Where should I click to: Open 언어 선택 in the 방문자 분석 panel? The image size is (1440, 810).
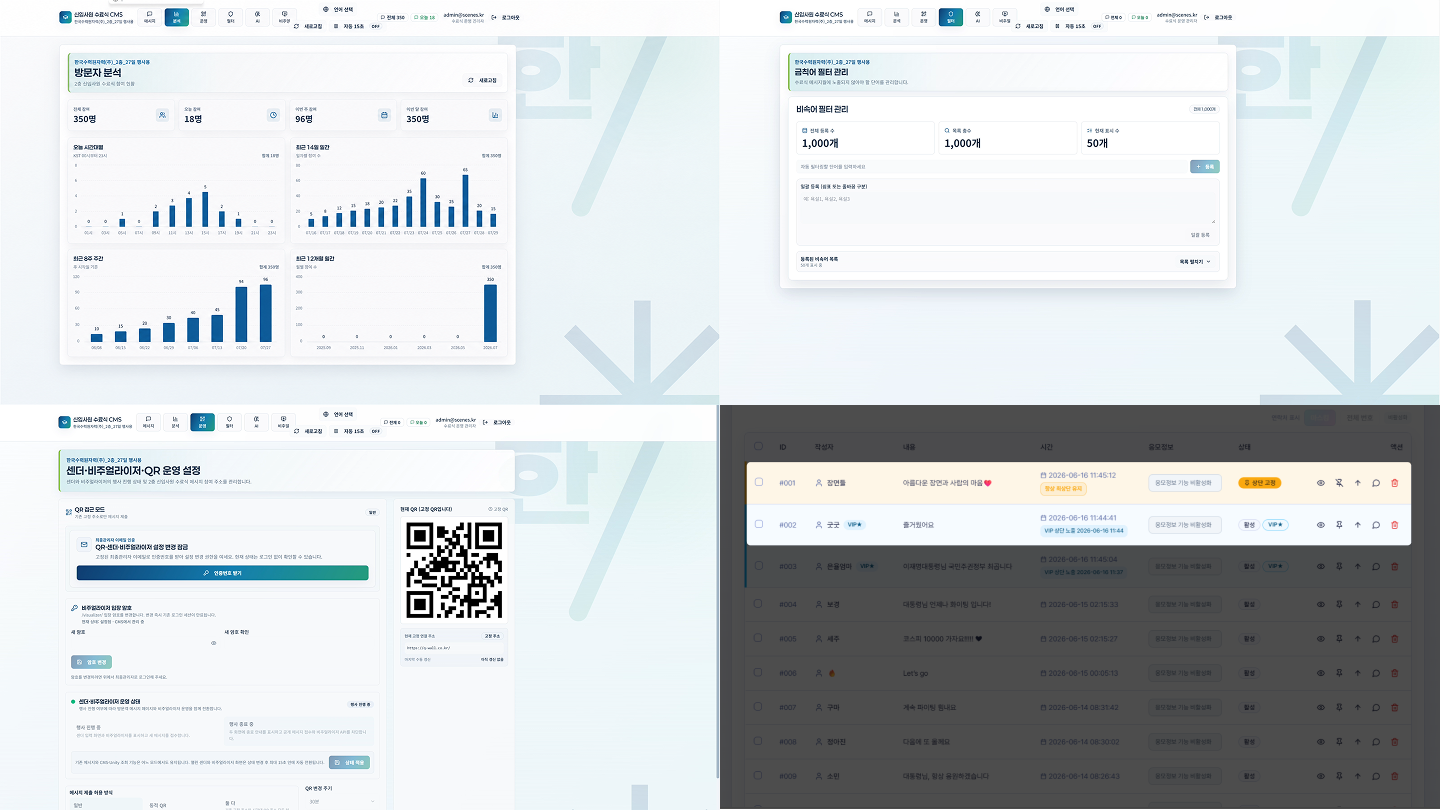coord(339,9)
